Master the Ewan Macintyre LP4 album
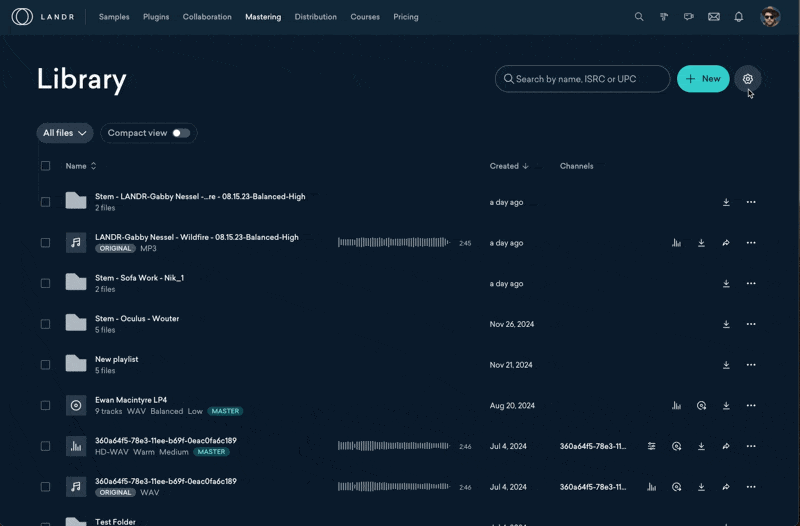This screenshot has width=800, height=526. coord(677,406)
